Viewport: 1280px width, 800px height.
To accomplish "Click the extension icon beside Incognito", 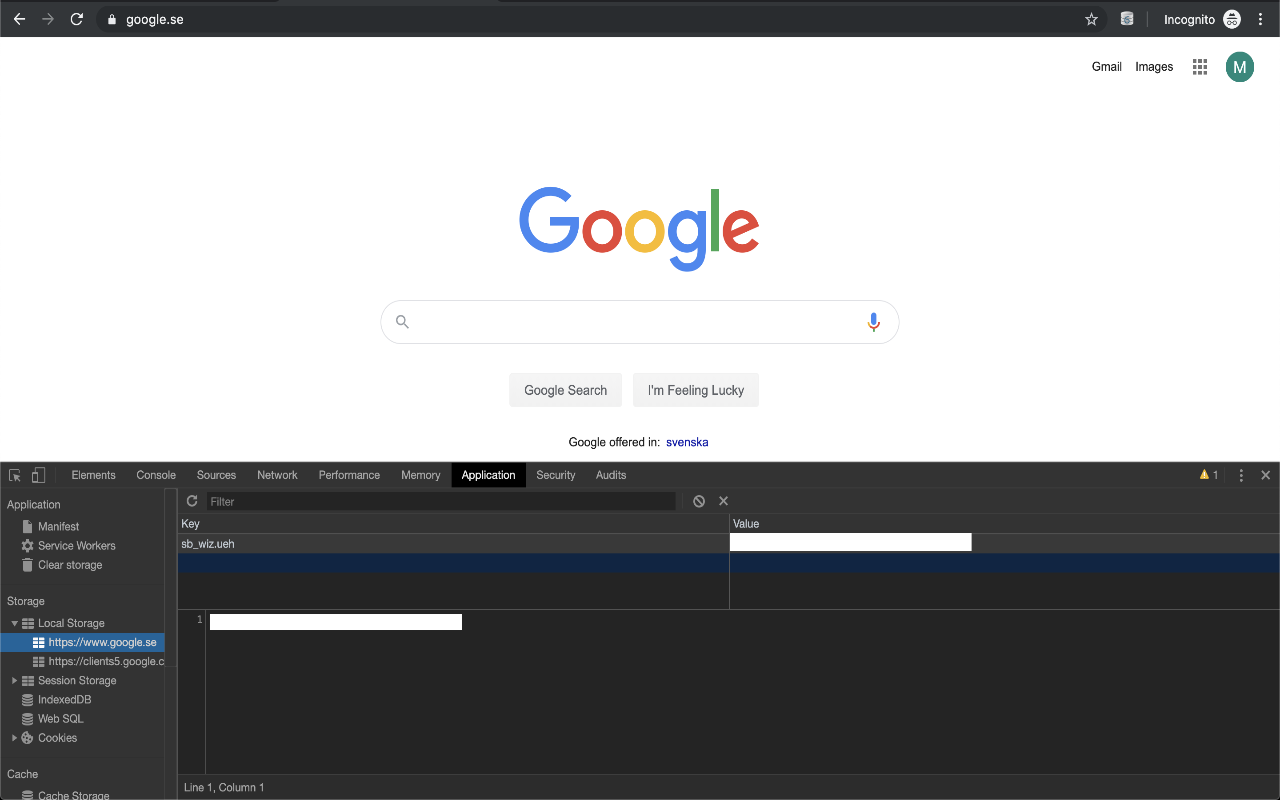I will [x=1127, y=19].
